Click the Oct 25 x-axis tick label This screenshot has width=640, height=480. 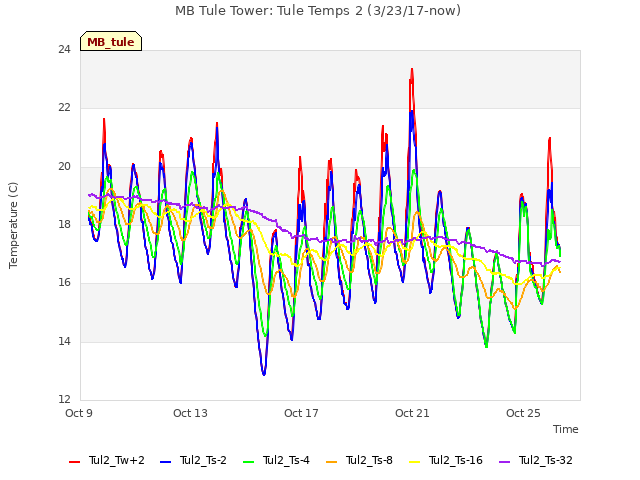click(x=523, y=413)
